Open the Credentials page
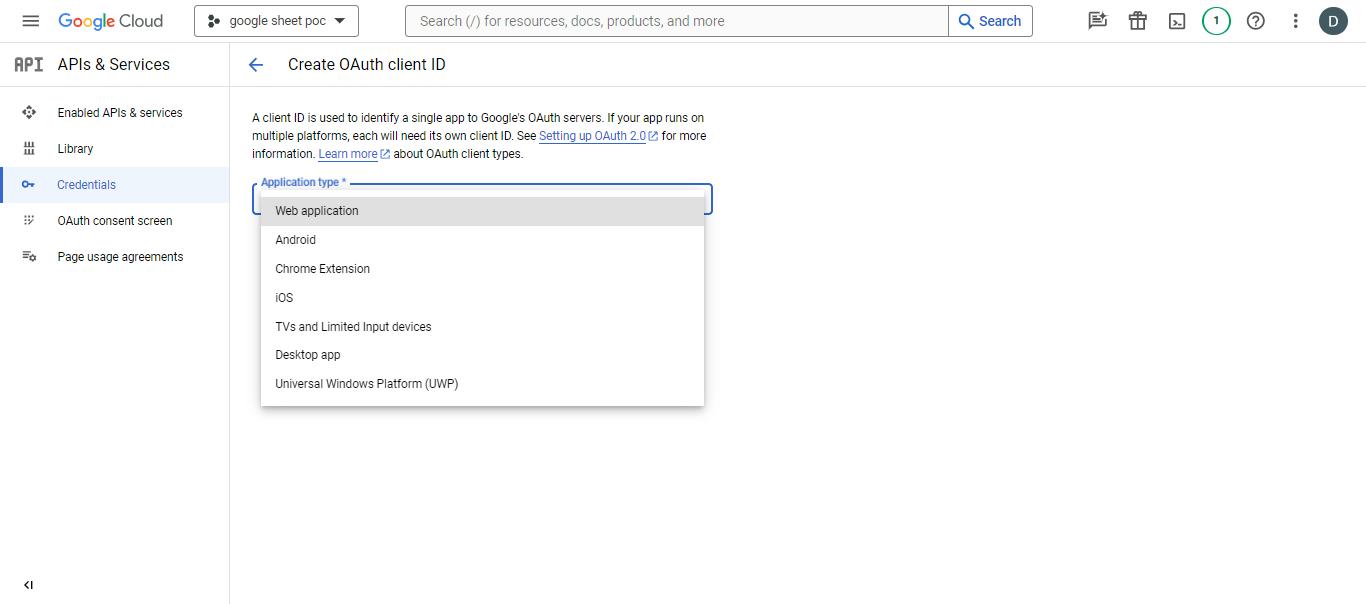The image size is (1366, 604). (115, 185)
